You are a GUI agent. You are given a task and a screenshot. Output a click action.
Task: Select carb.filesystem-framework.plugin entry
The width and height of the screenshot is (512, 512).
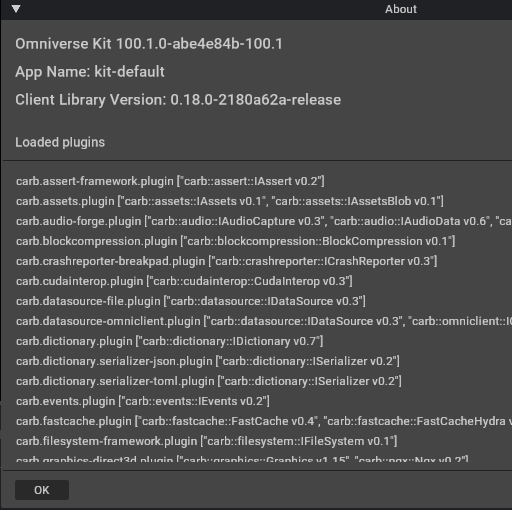(x=206, y=441)
